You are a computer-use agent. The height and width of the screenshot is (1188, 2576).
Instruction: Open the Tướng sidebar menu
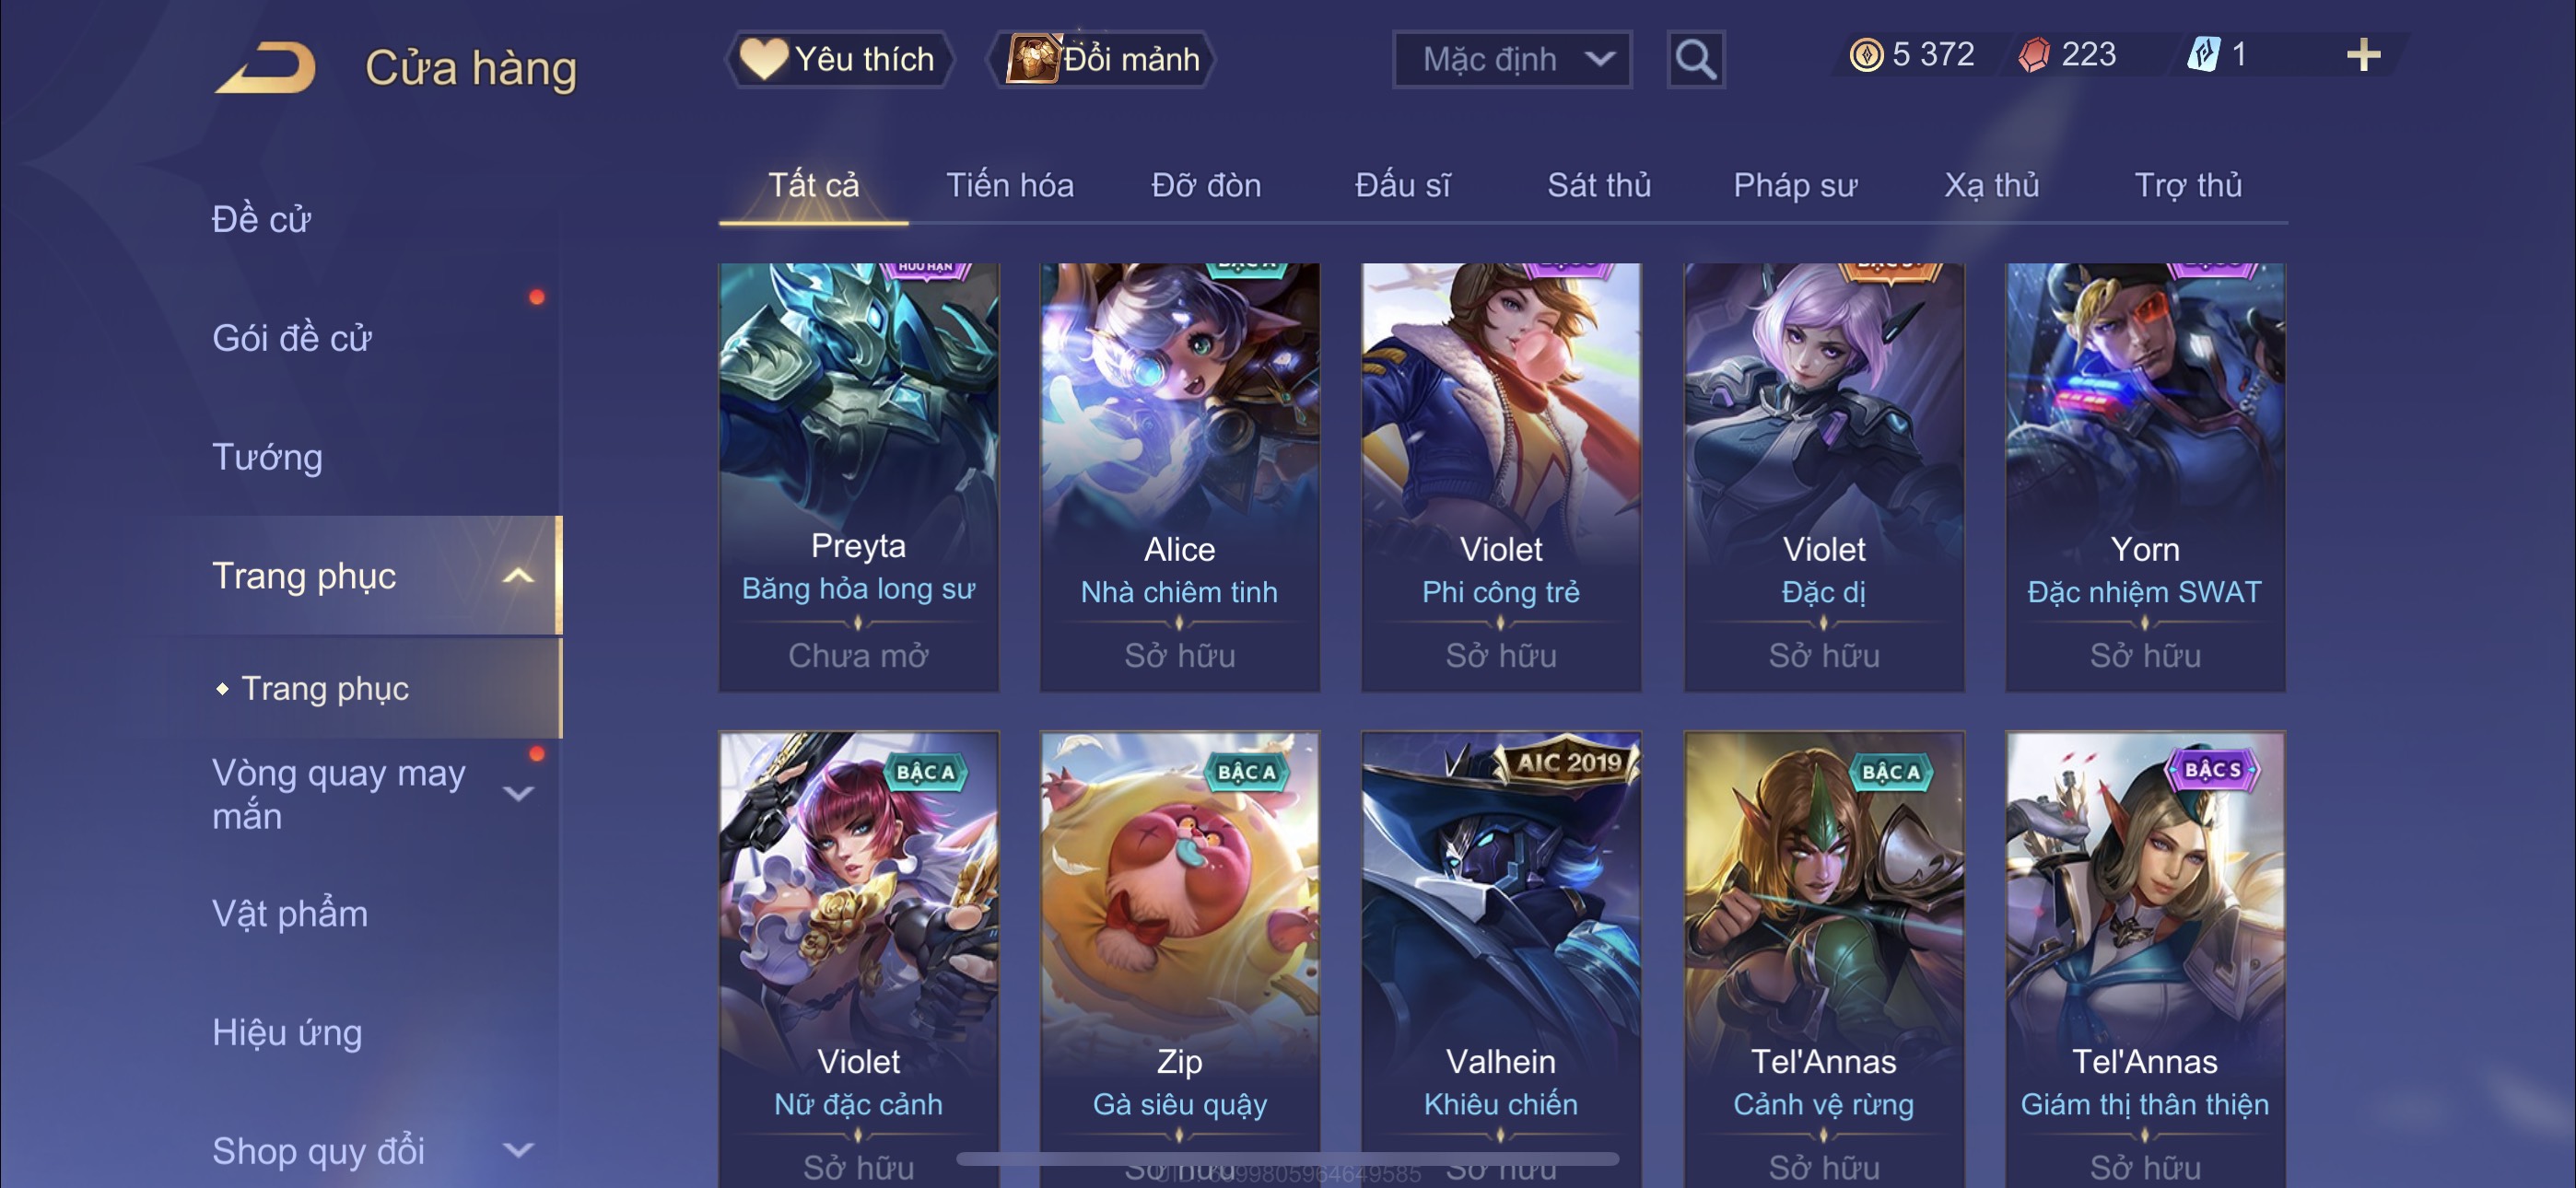[267, 457]
